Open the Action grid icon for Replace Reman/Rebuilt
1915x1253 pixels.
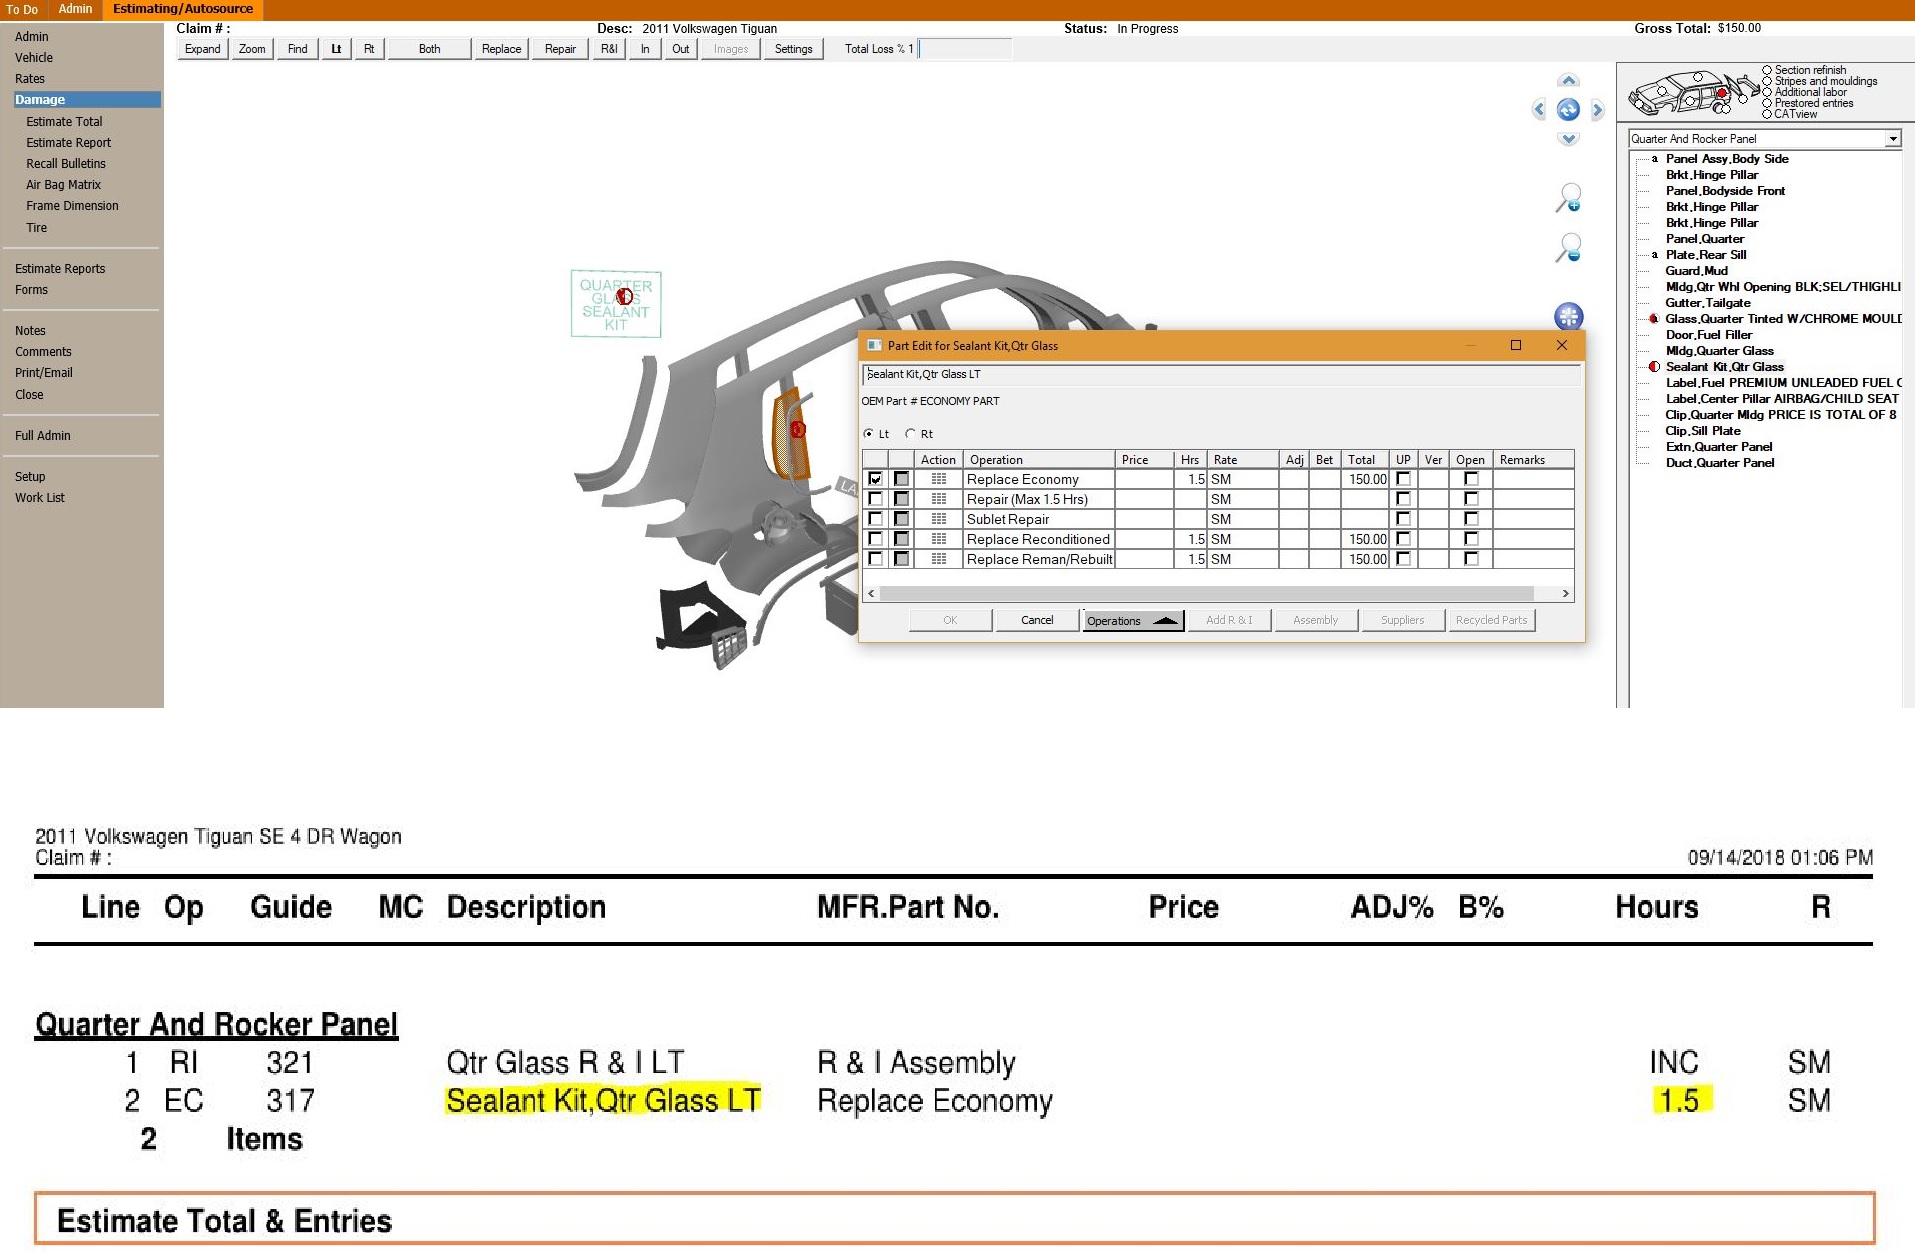[x=938, y=559]
